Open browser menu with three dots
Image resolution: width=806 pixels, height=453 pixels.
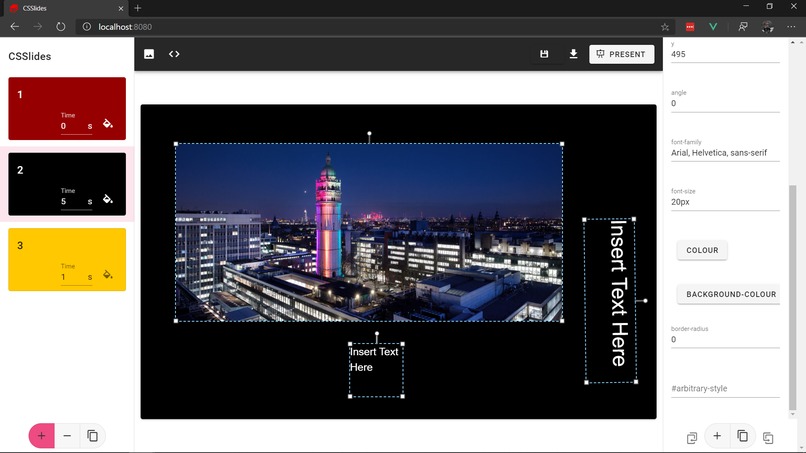click(791, 27)
